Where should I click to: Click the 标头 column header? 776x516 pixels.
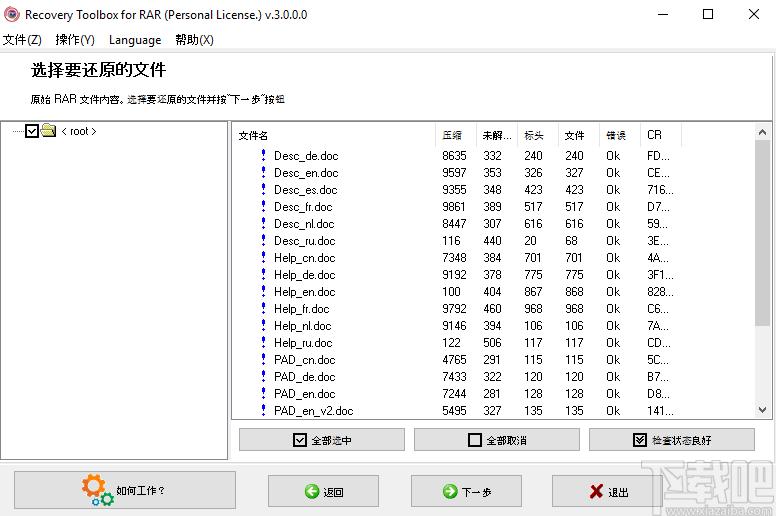537,135
